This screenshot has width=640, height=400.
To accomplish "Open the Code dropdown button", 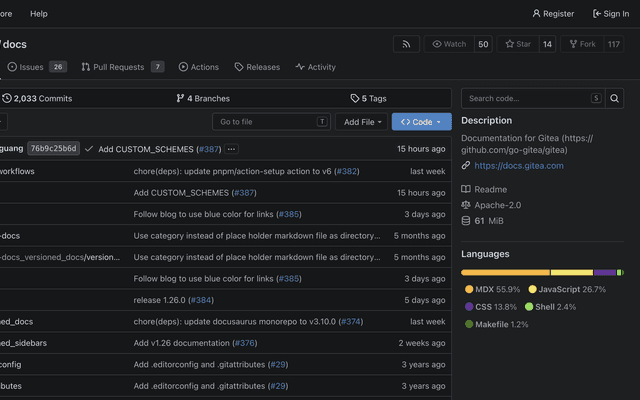I will tap(422, 122).
